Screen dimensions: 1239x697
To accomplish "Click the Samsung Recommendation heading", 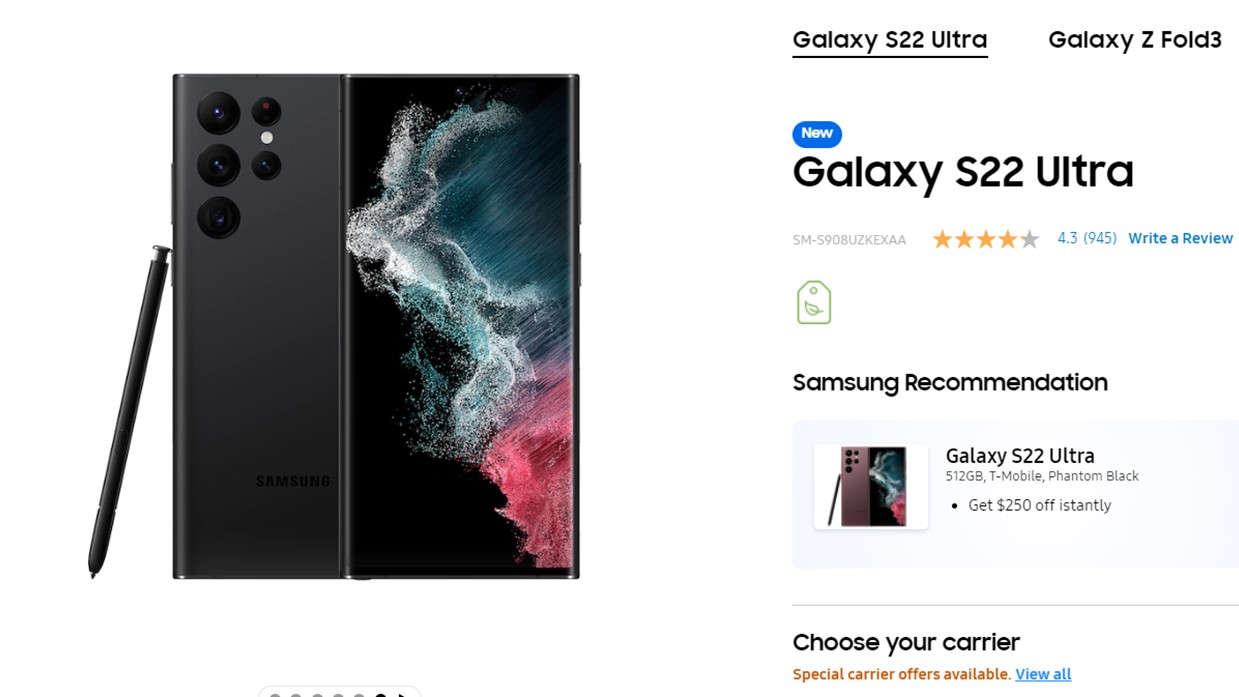I will click(x=949, y=382).
